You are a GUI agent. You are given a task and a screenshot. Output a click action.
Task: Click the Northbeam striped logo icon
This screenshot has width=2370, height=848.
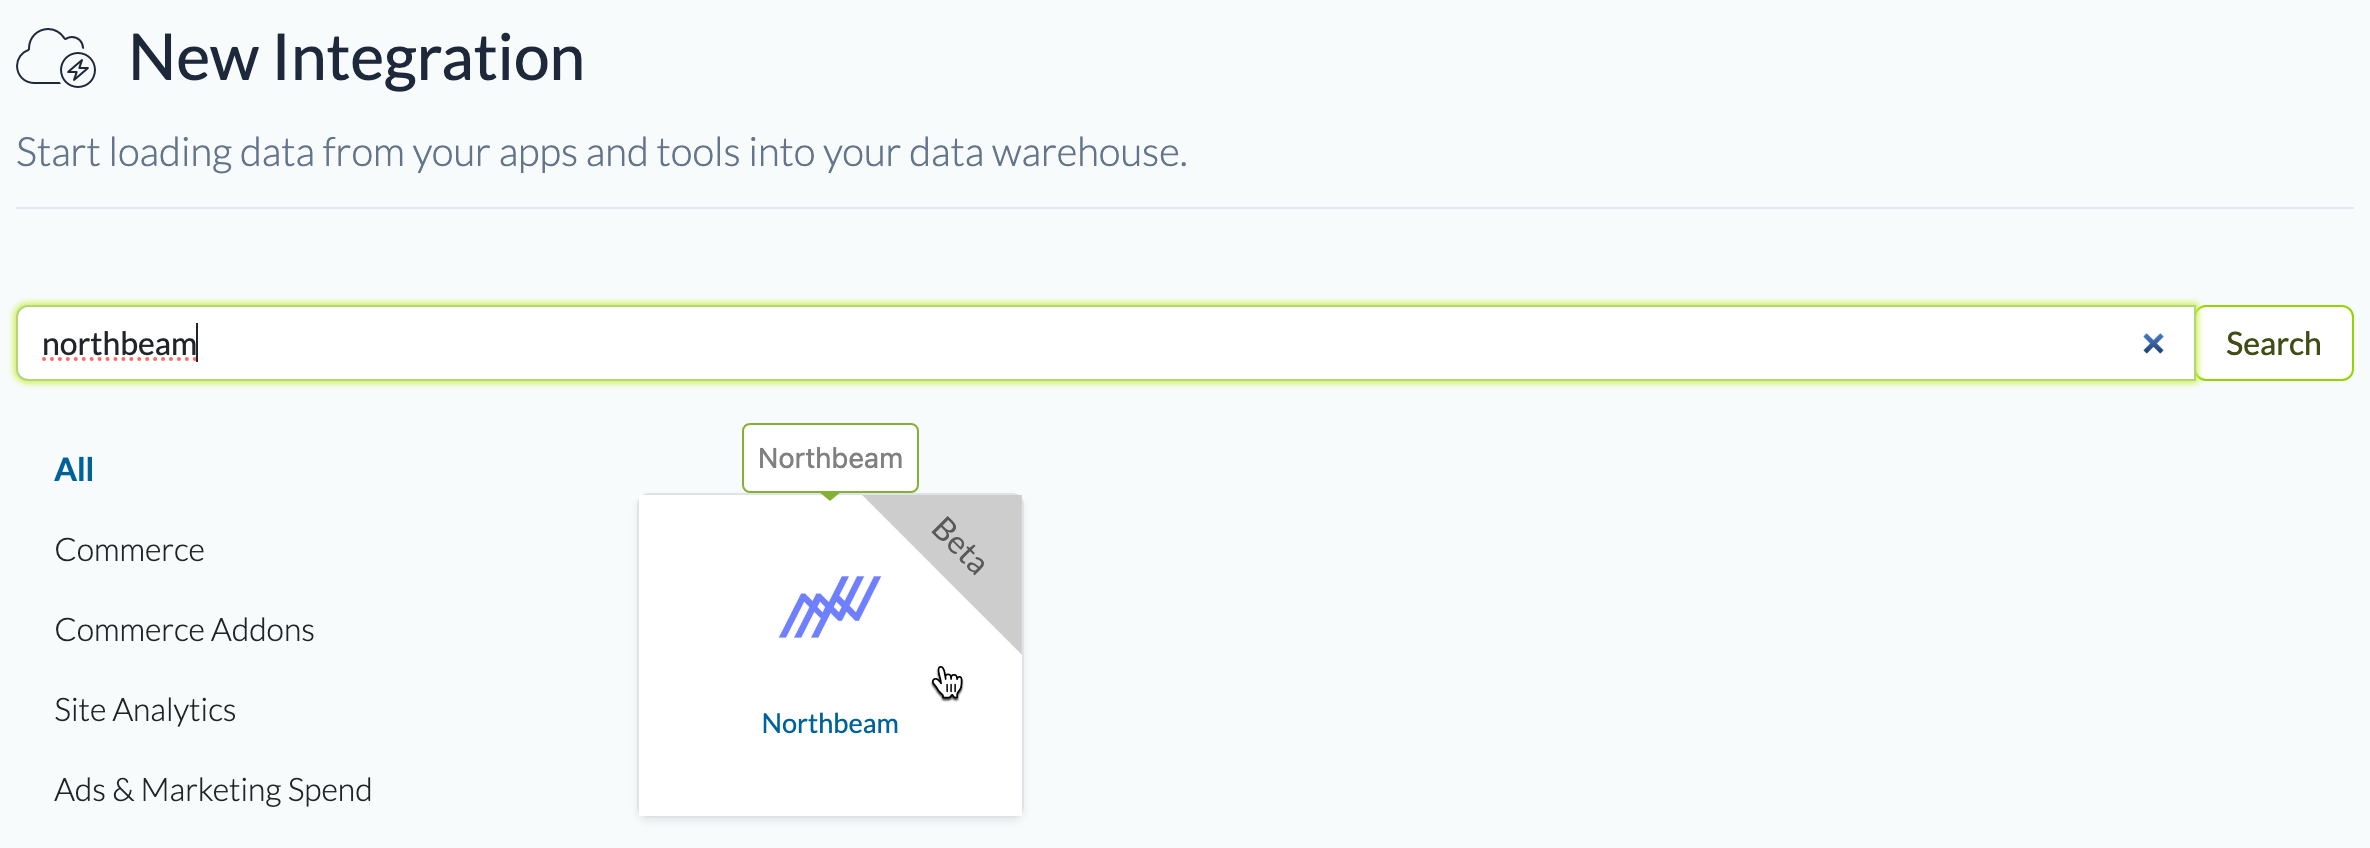click(x=830, y=606)
